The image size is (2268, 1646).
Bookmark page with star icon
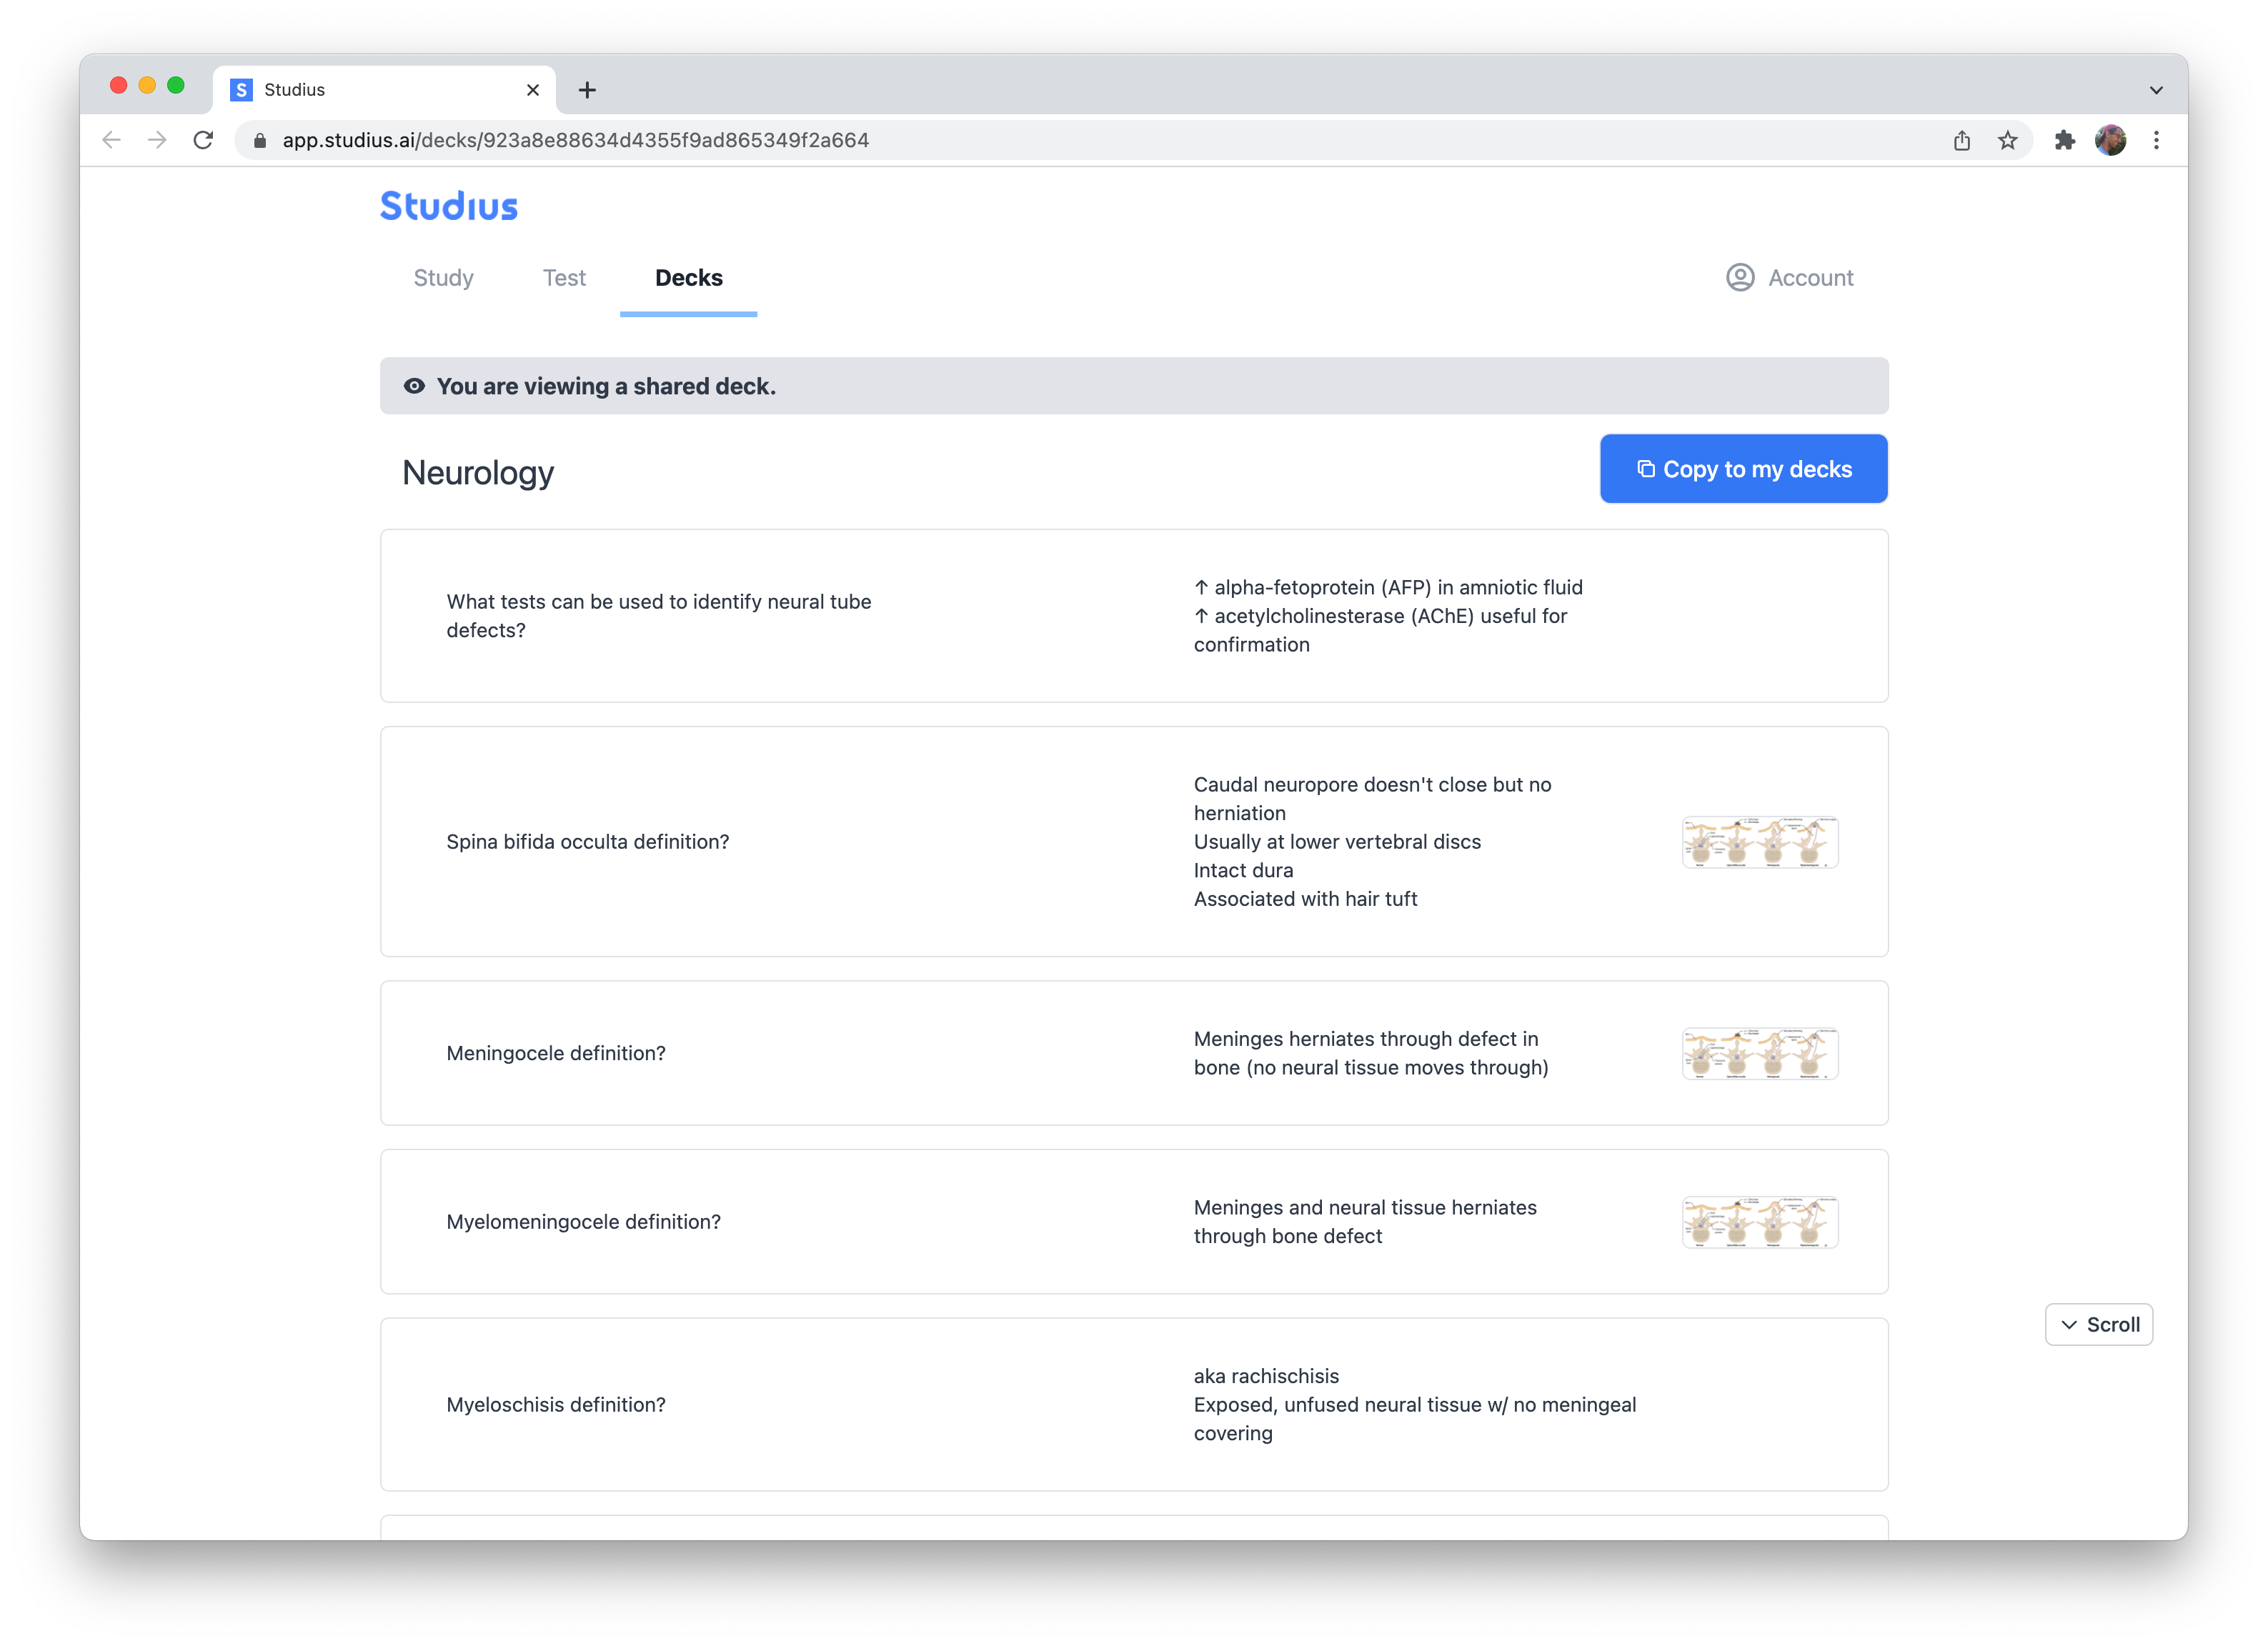(x=2007, y=140)
